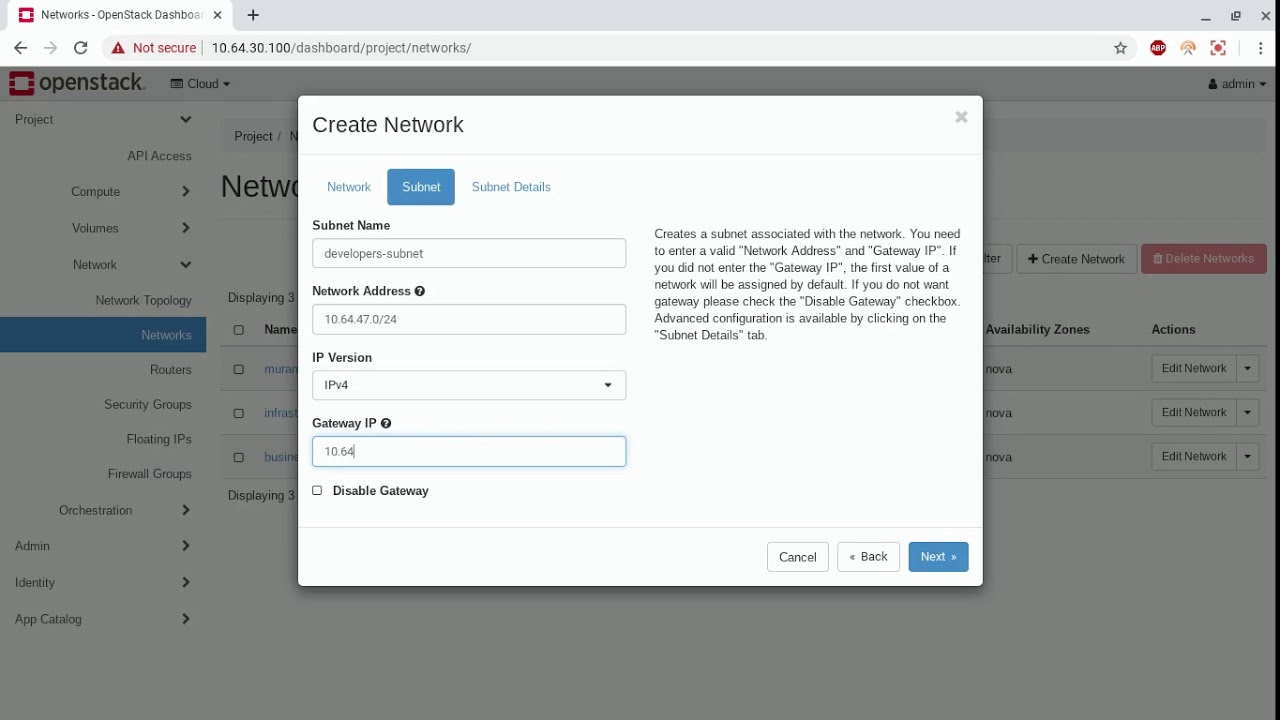Select the checkbox in the table header

click(x=238, y=330)
